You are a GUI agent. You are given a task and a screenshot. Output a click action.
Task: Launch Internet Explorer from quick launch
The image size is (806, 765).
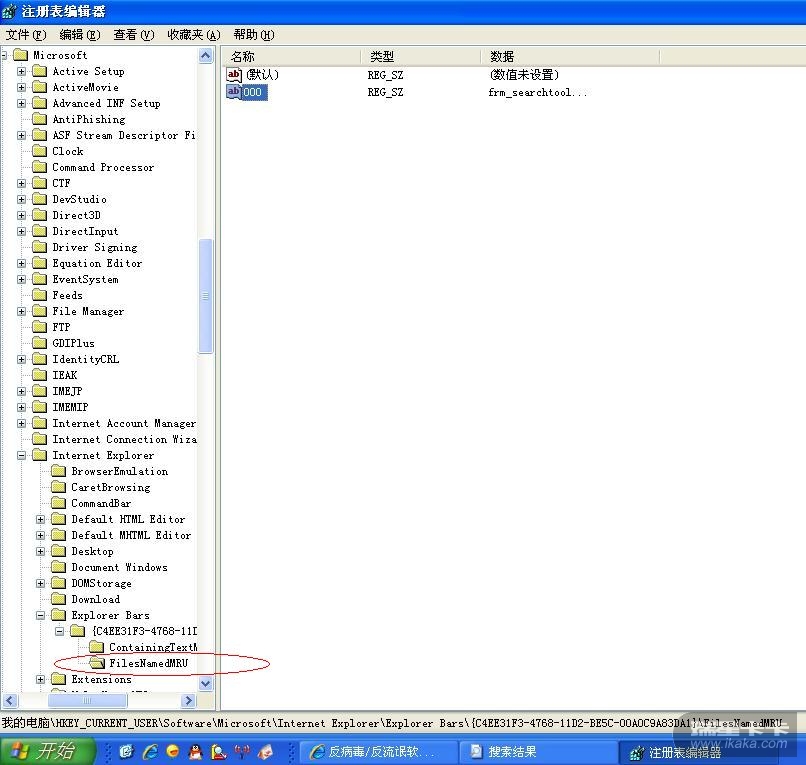pyautogui.click(x=150, y=752)
